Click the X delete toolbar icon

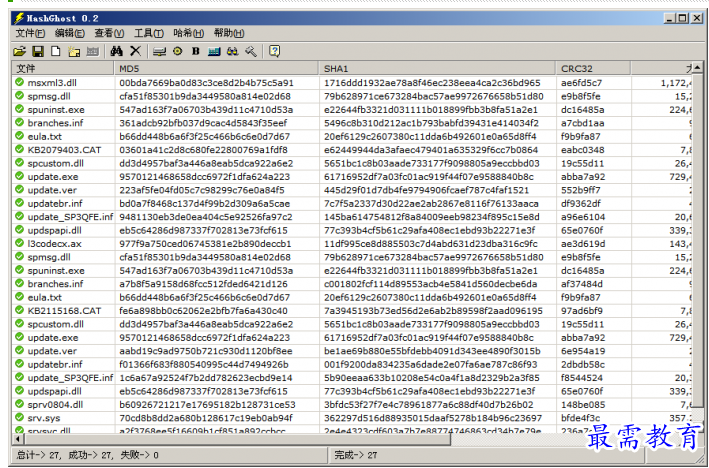[x=136, y=51]
